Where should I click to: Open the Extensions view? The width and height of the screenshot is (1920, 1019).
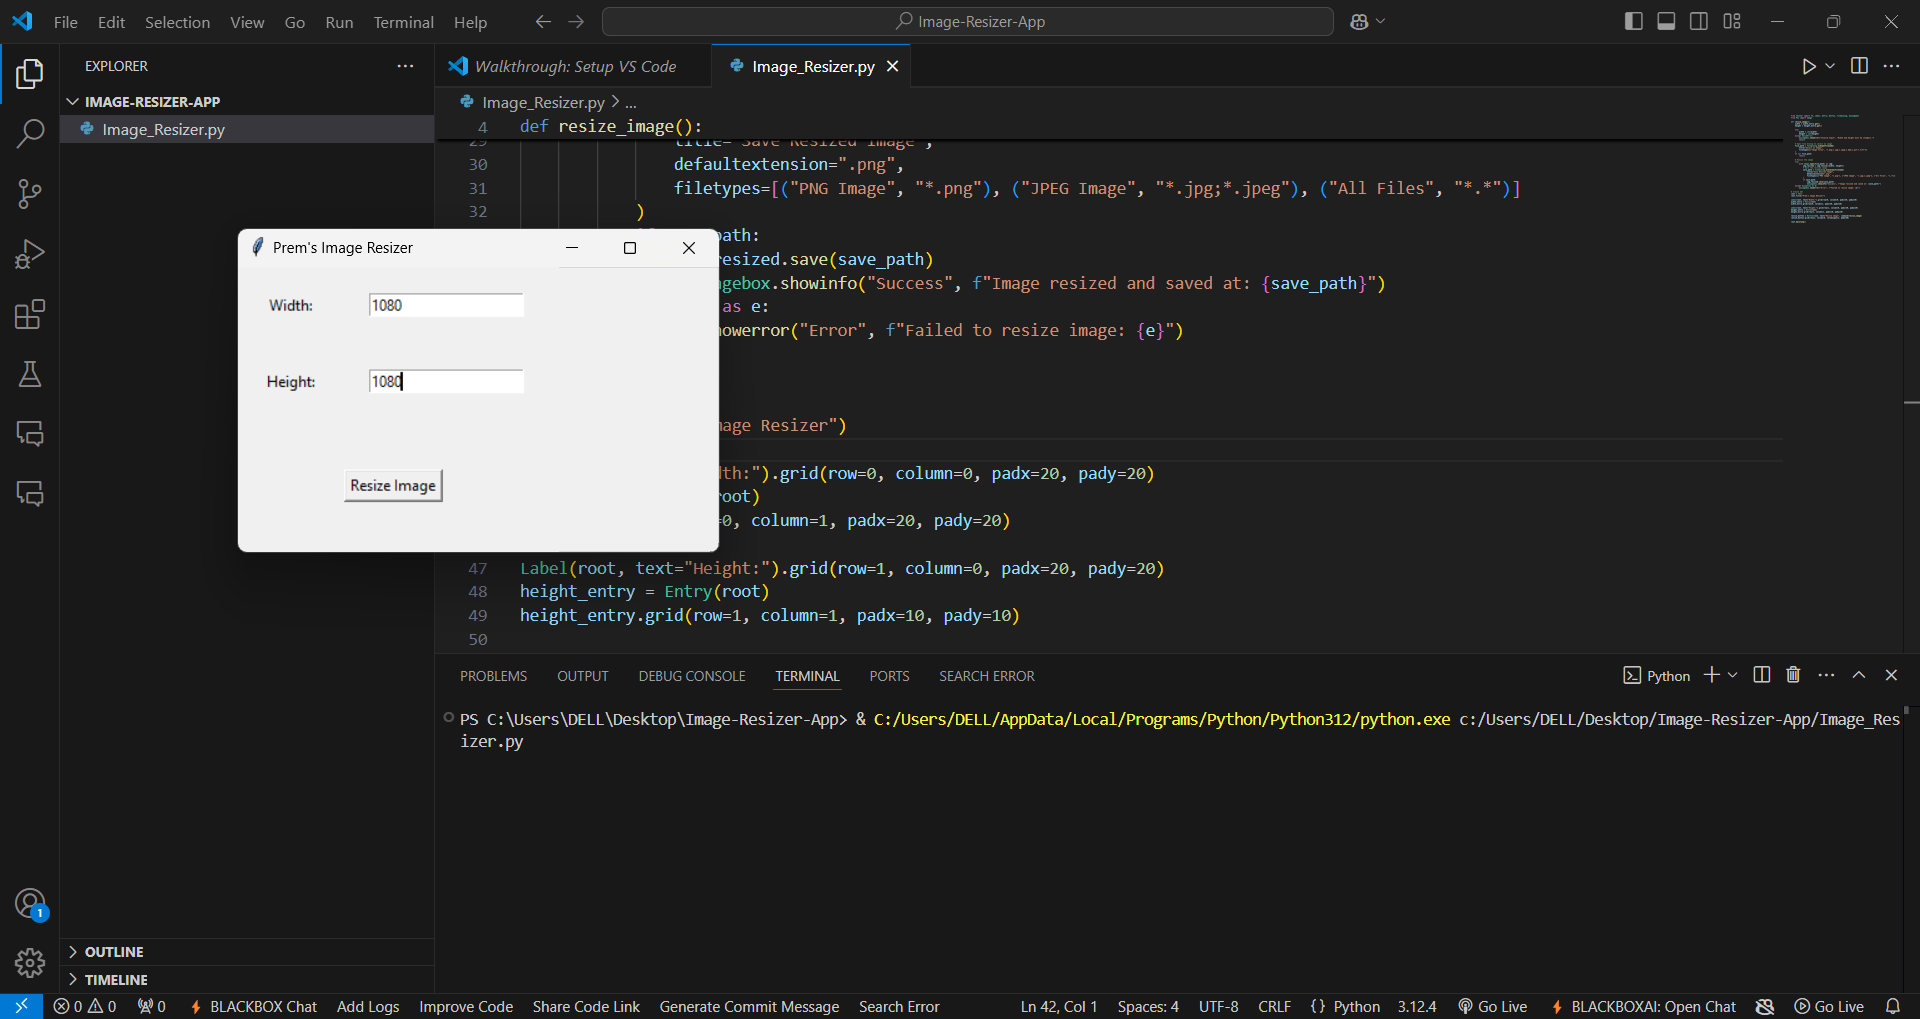(30, 314)
